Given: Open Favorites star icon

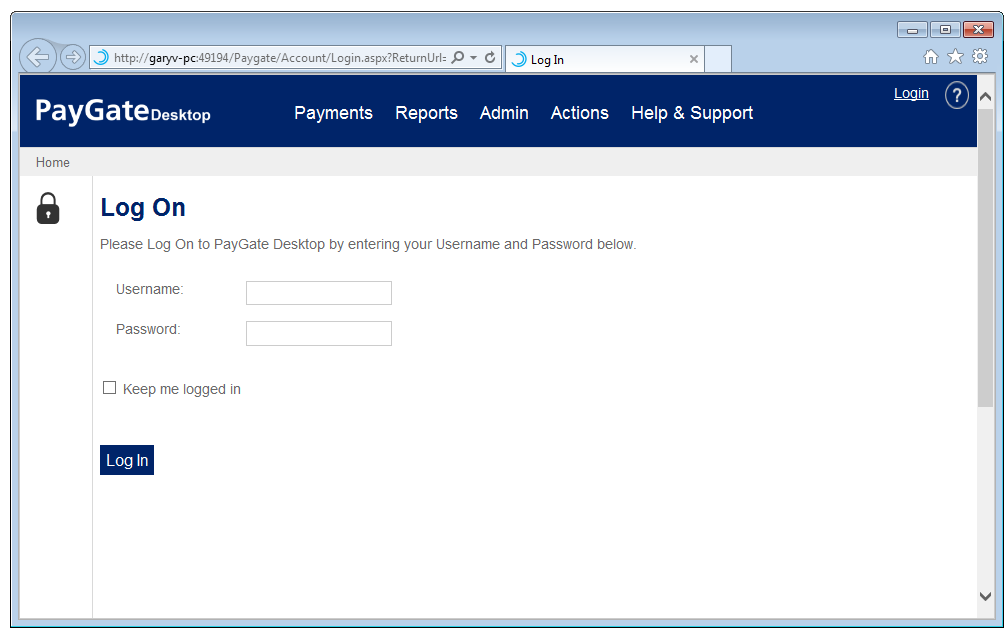Looking at the screenshot, I should 955,56.
